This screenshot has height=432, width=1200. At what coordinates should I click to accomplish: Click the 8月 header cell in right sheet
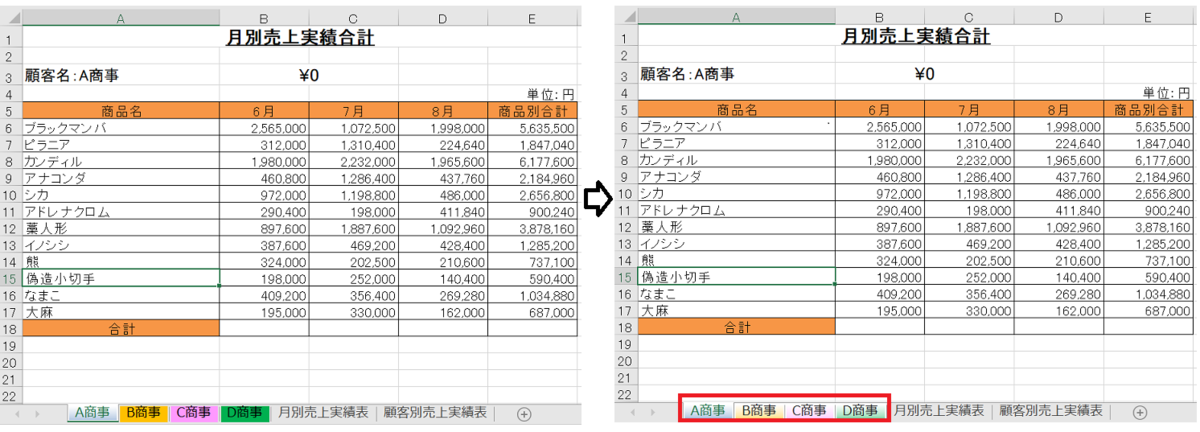[x=1058, y=110]
